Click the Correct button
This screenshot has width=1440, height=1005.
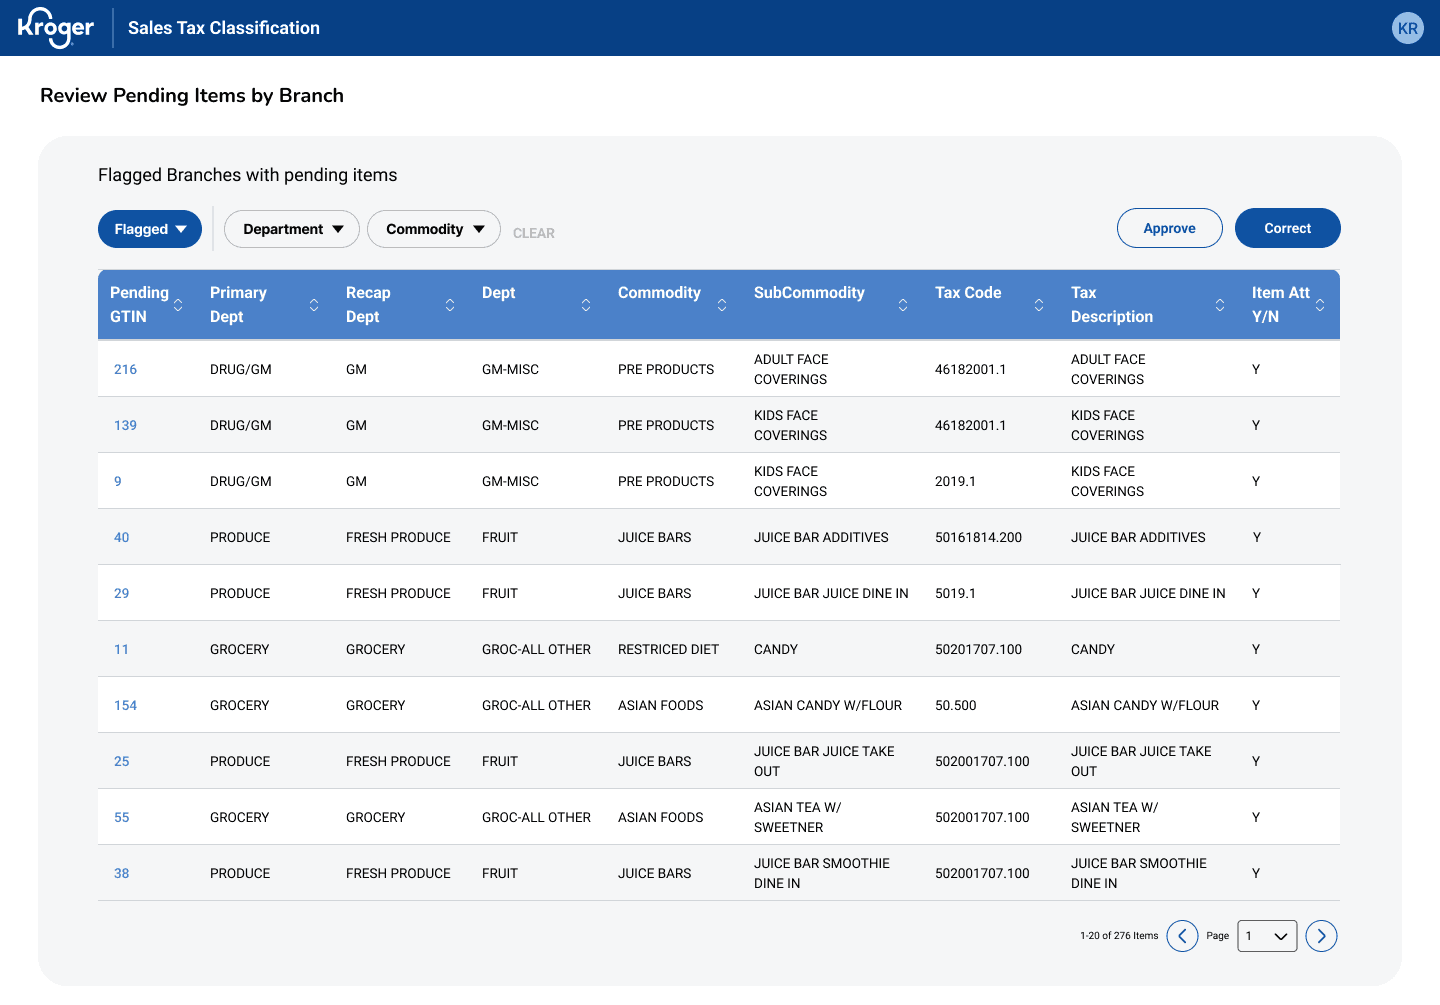pos(1288,228)
